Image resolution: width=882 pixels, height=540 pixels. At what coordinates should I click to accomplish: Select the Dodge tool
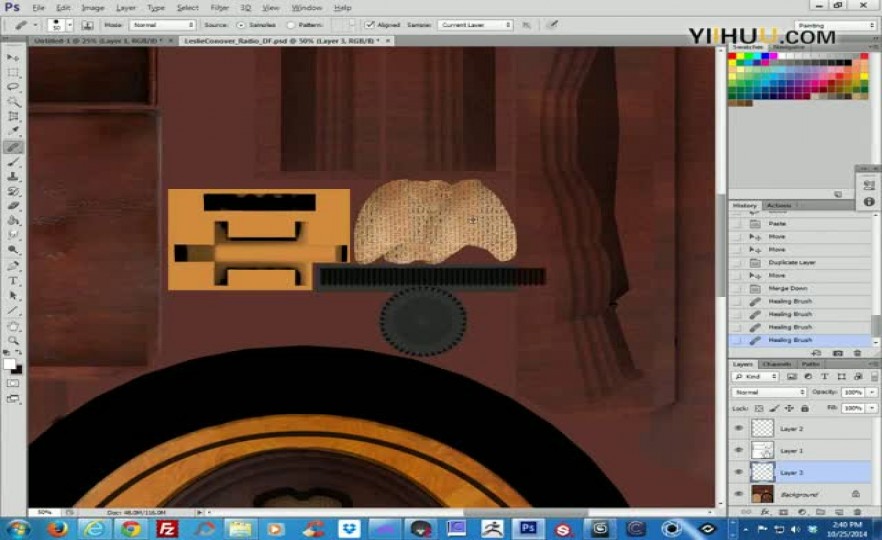[x=13, y=250]
